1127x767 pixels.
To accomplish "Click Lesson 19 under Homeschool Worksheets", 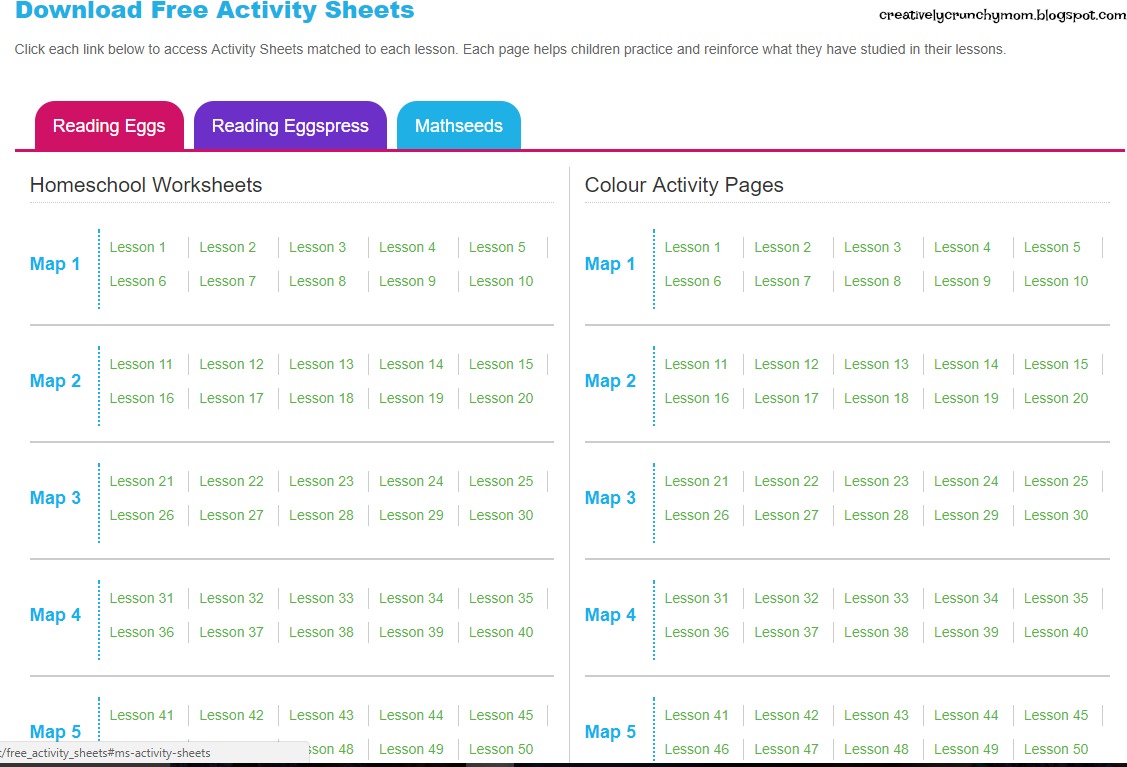I will point(411,398).
